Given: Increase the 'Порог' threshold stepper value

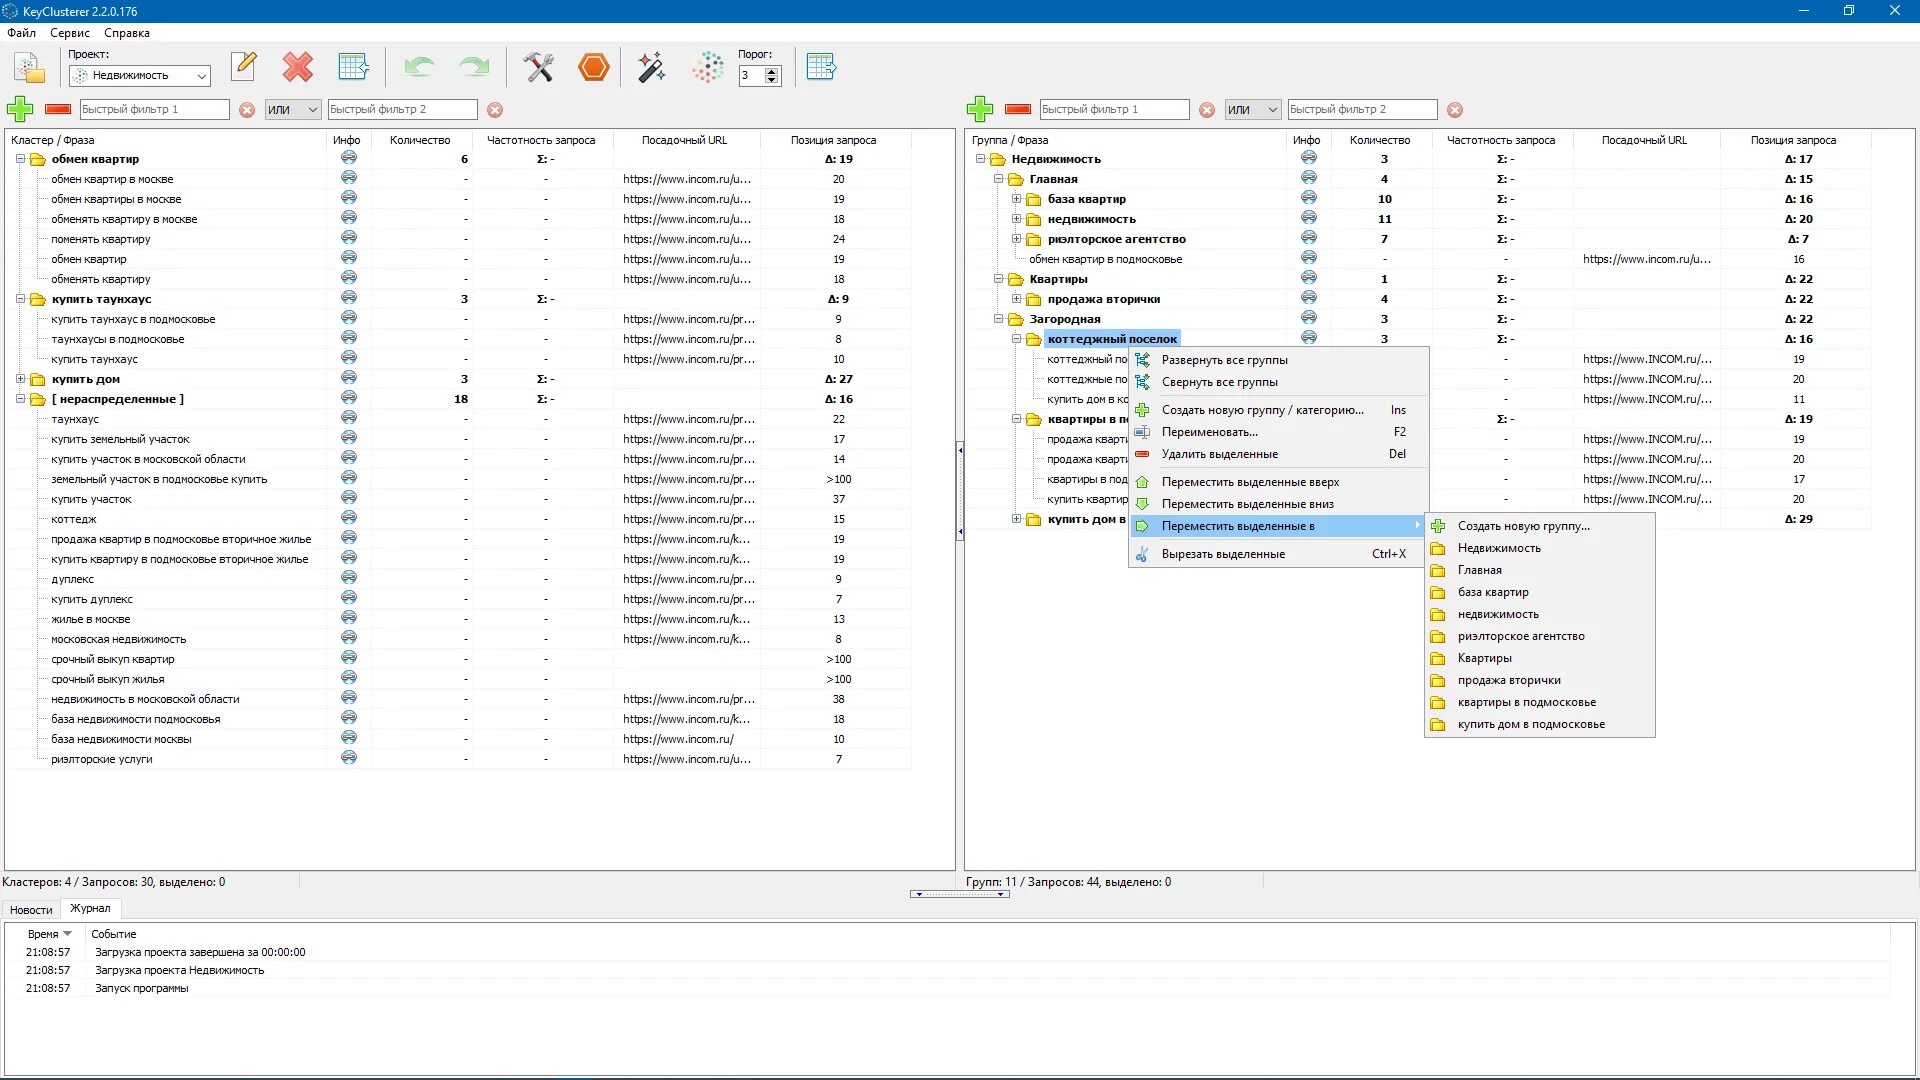Looking at the screenshot, I should click(x=771, y=71).
